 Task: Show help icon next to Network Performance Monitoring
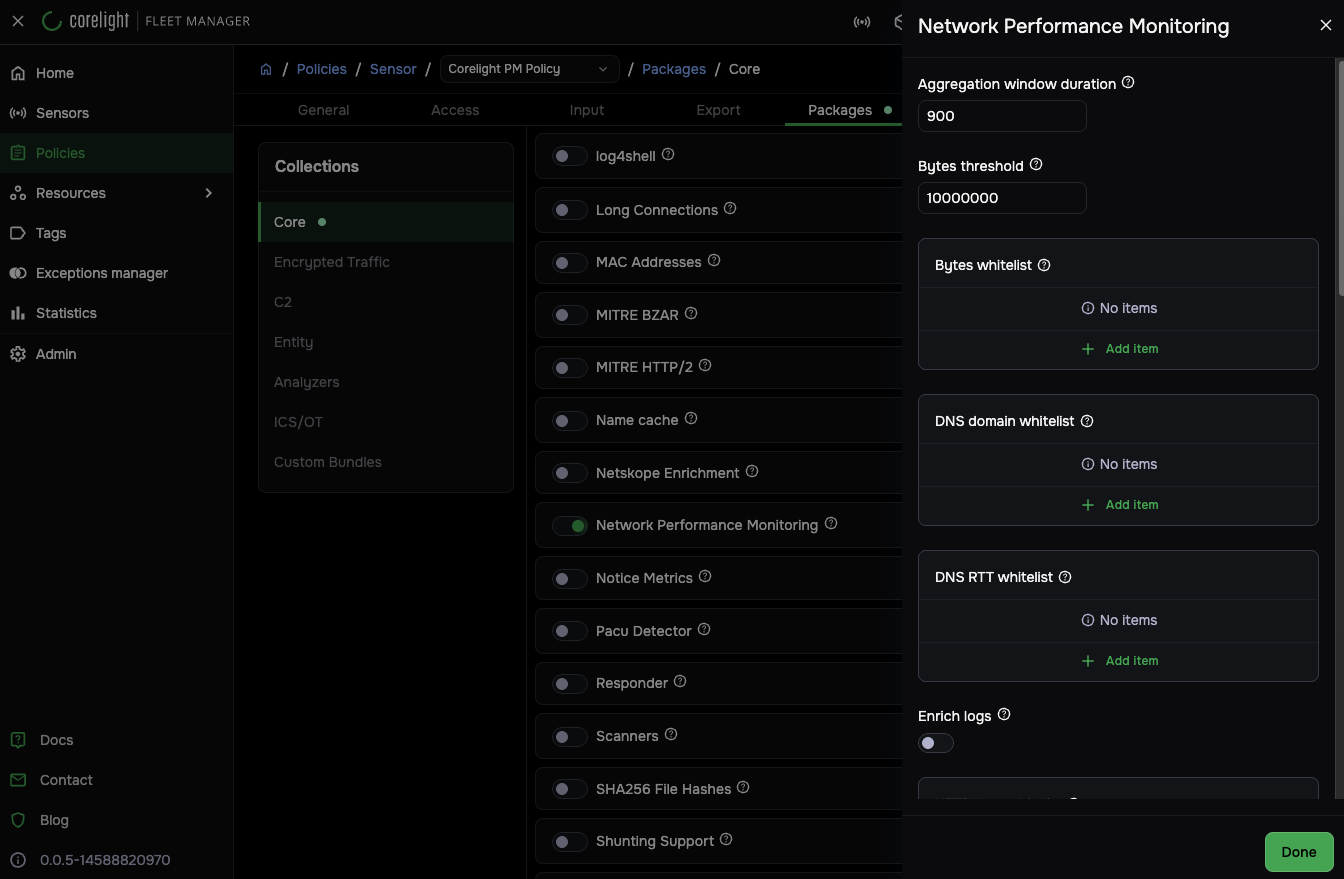point(831,524)
